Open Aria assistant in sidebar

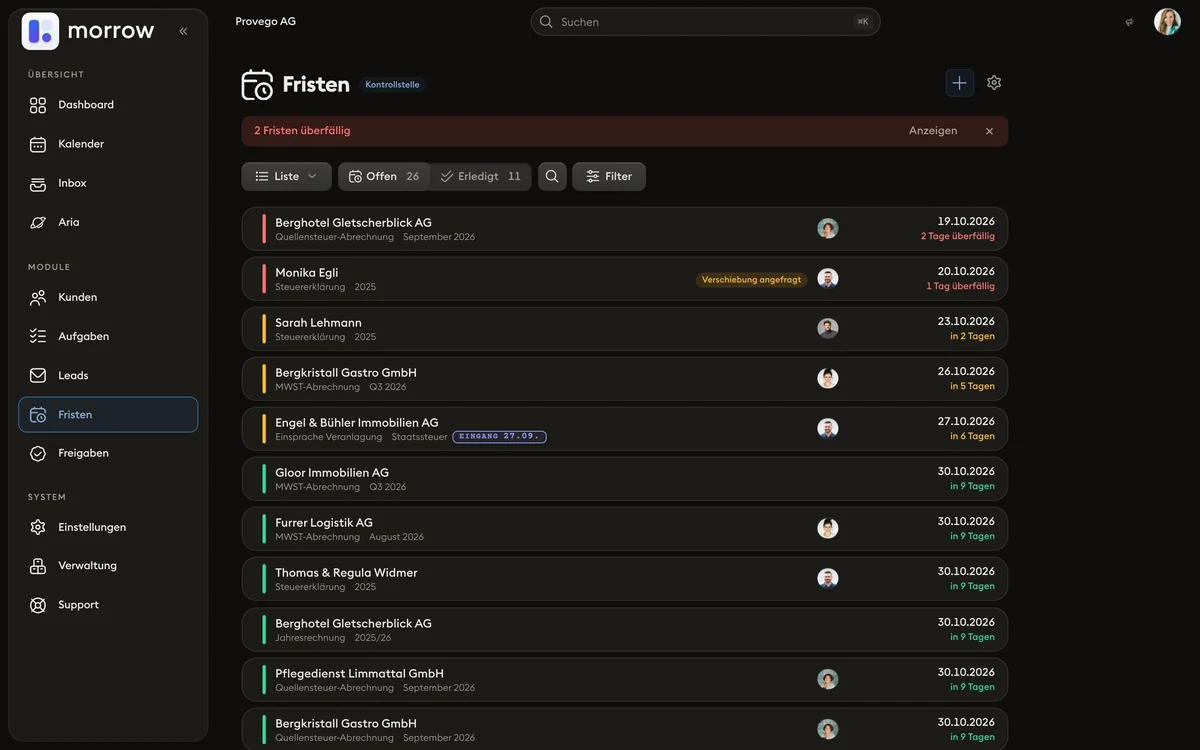click(x=108, y=222)
